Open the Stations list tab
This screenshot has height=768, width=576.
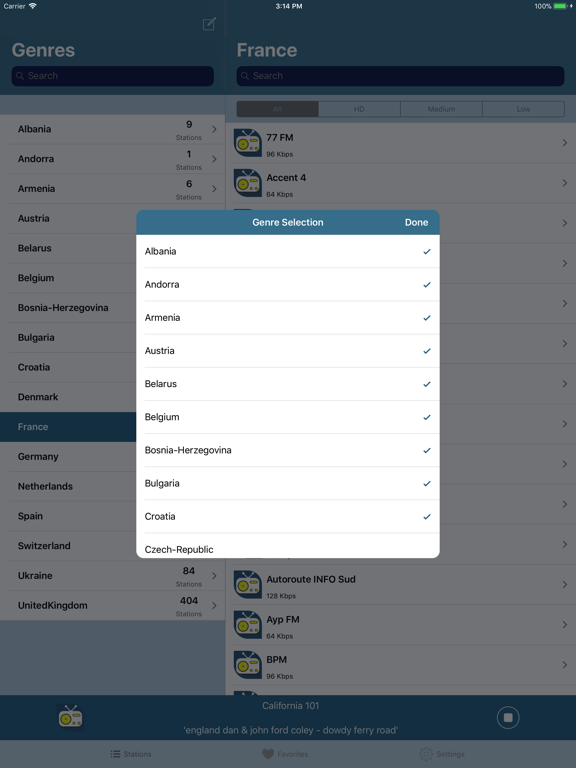tap(131, 754)
